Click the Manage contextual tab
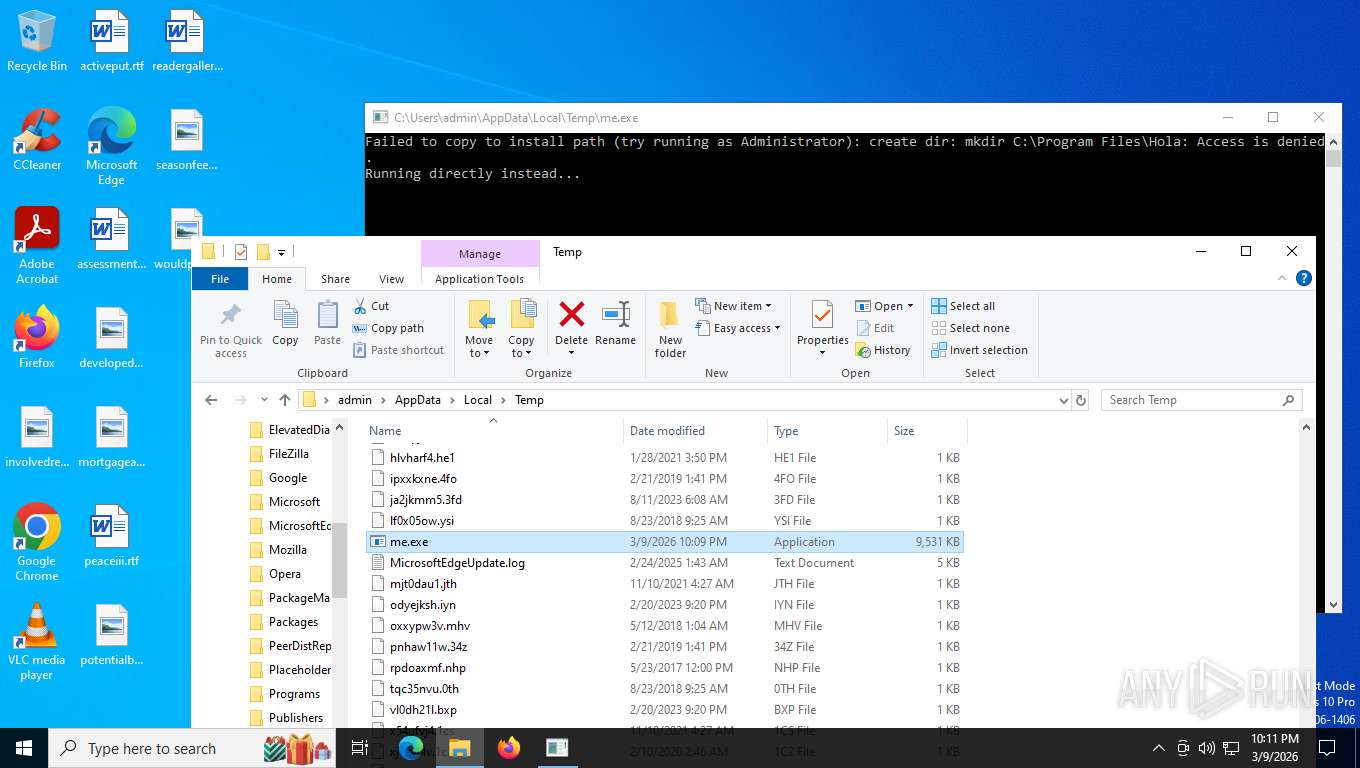 click(x=480, y=254)
